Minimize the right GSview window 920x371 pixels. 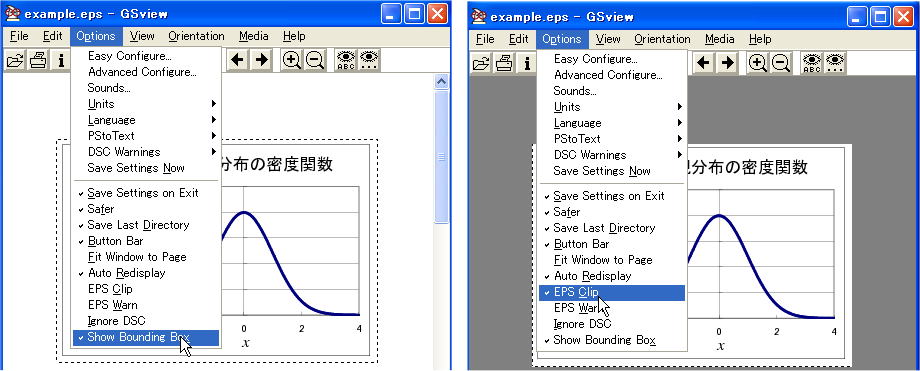[857, 16]
